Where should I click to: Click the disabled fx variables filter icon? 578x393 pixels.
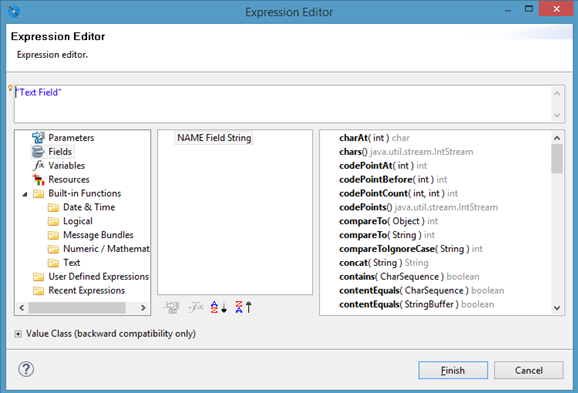(x=196, y=307)
